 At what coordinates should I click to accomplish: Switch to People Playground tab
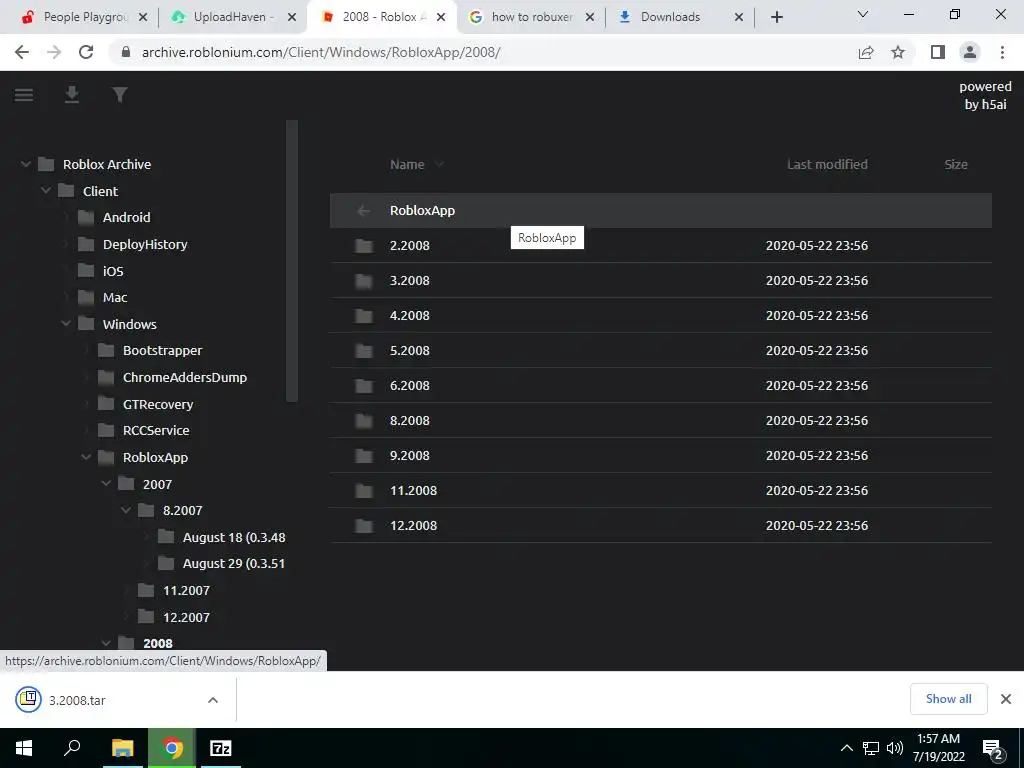85,17
